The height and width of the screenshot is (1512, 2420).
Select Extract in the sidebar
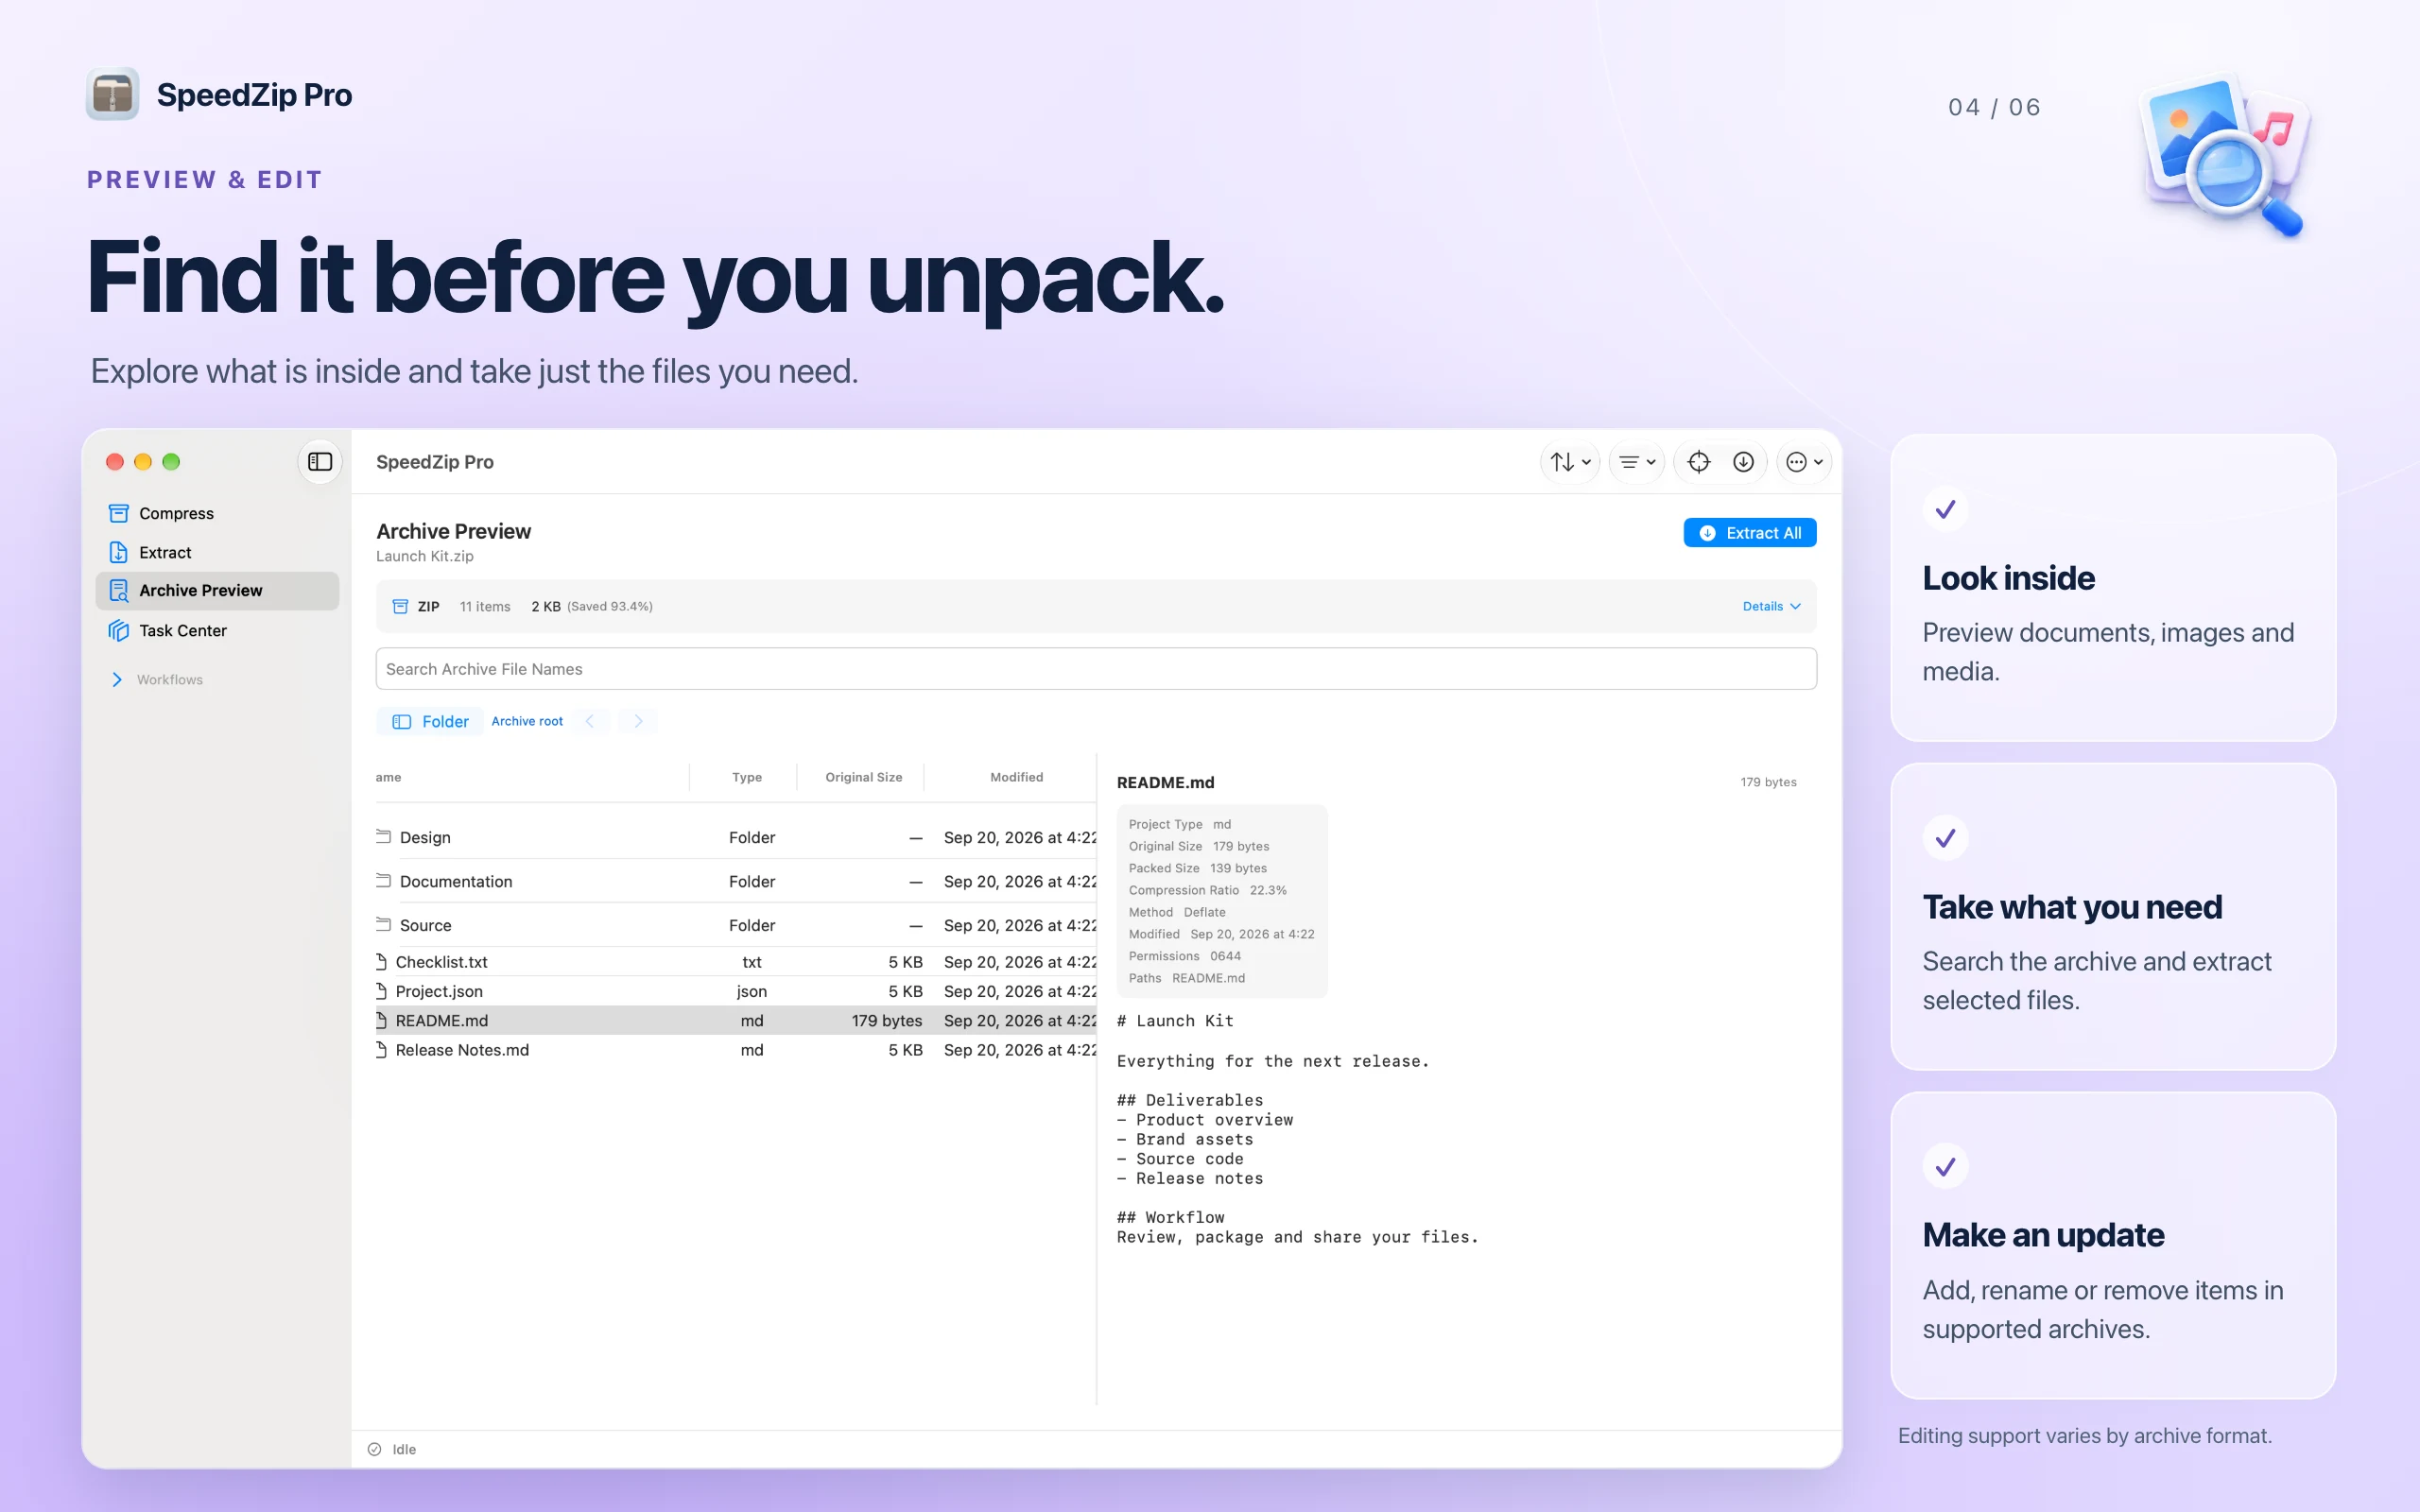point(217,552)
